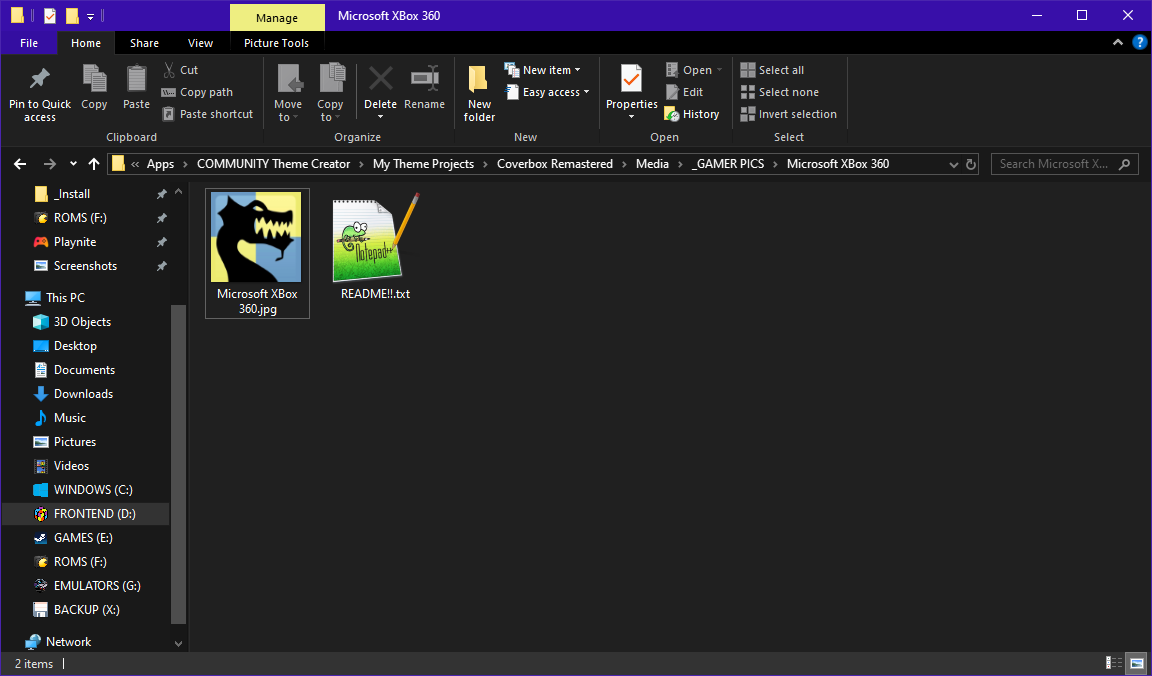Switch to the View tab

pyautogui.click(x=200, y=43)
